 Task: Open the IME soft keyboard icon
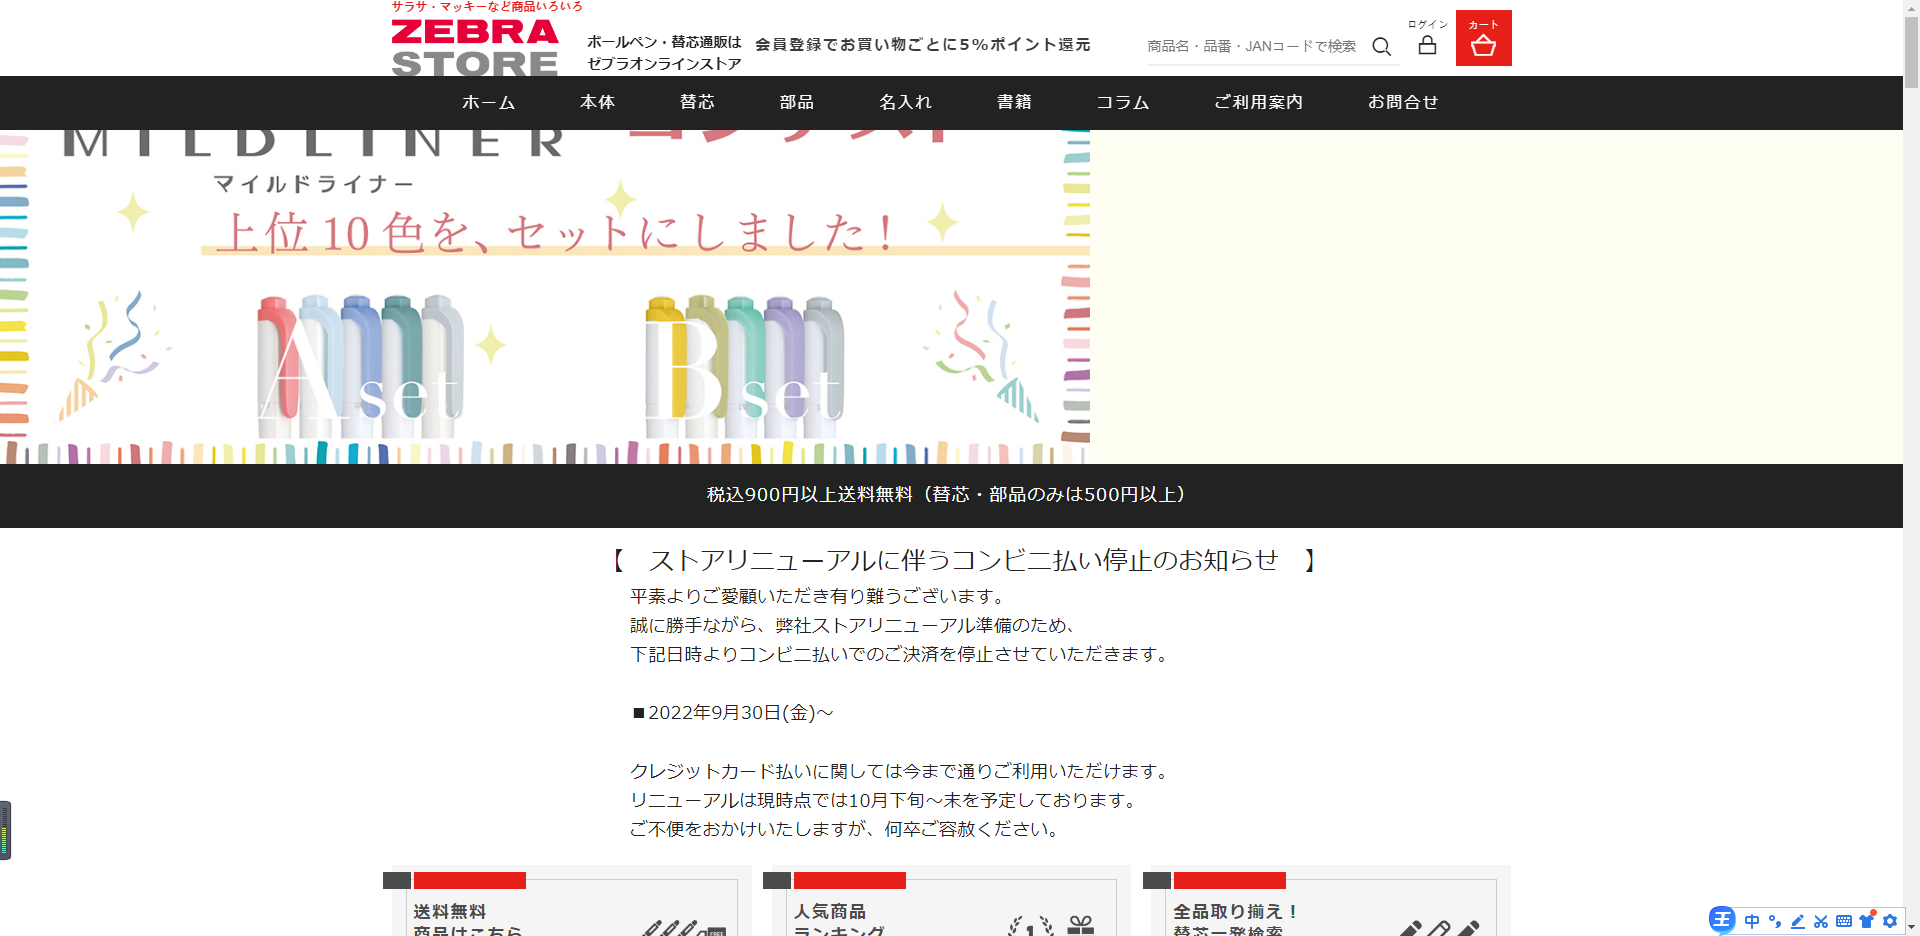point(1844,921)
